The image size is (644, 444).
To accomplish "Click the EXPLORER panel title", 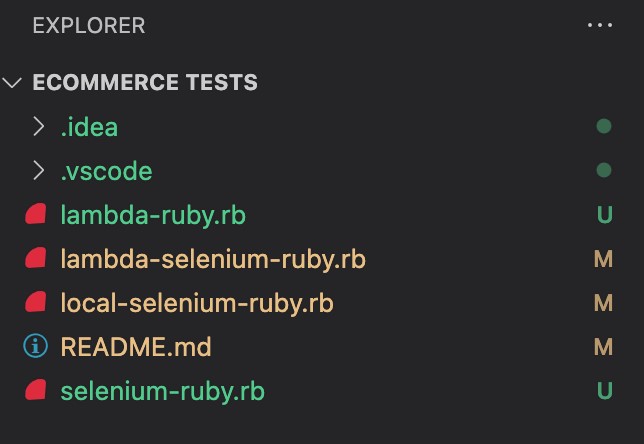I will point(89,25).
